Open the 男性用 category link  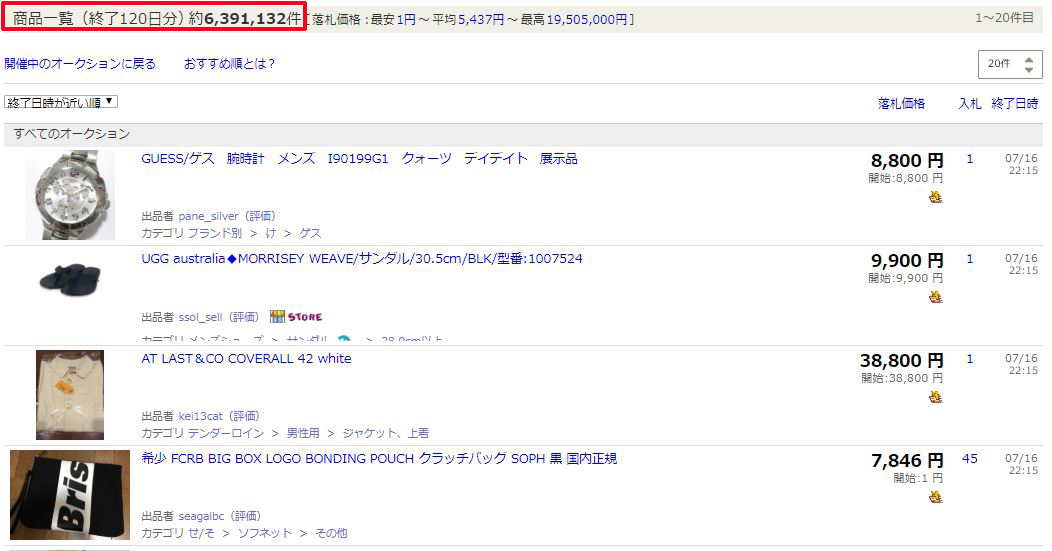tap(303, 433)
